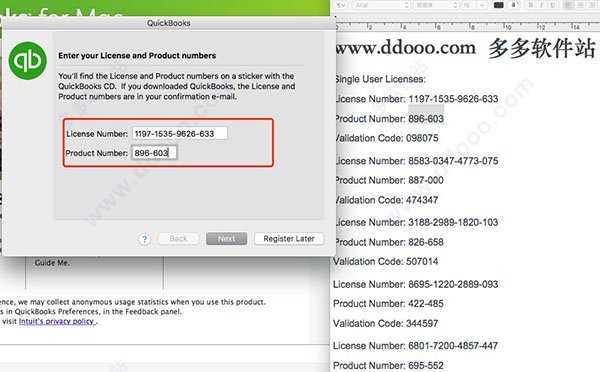Focus the Product Number input field
This screenshot has width=600, height=372.
pos(155,153)
